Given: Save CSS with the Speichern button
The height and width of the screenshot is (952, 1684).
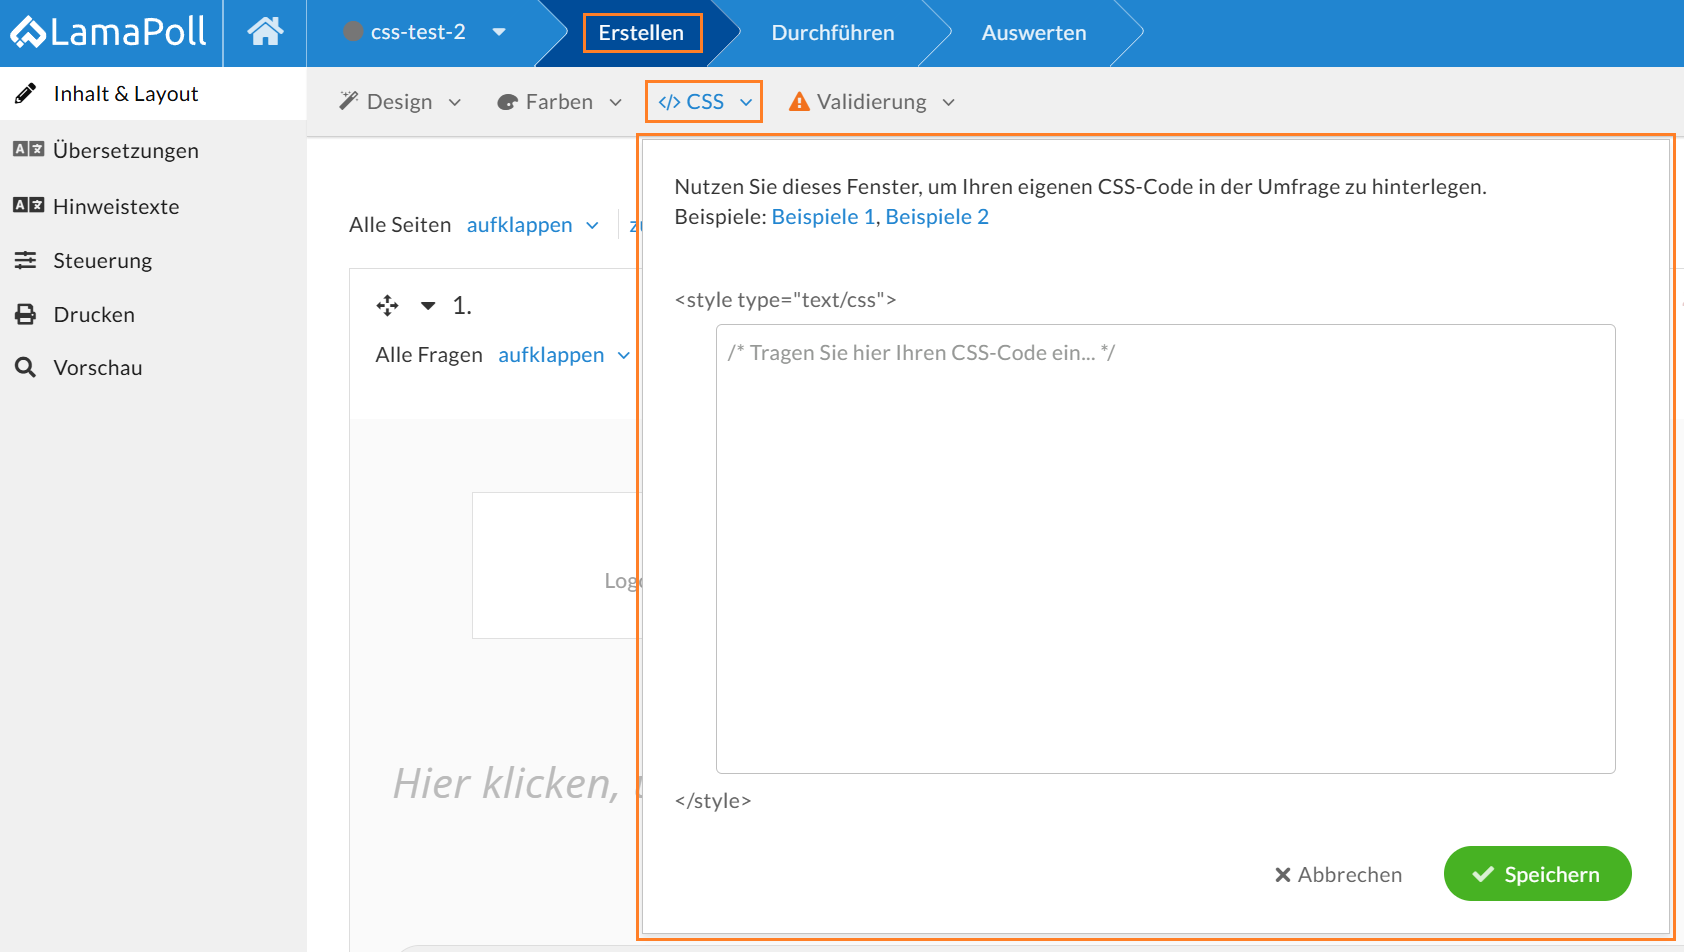Looking at the screenshot, I should click(1538, 874).
